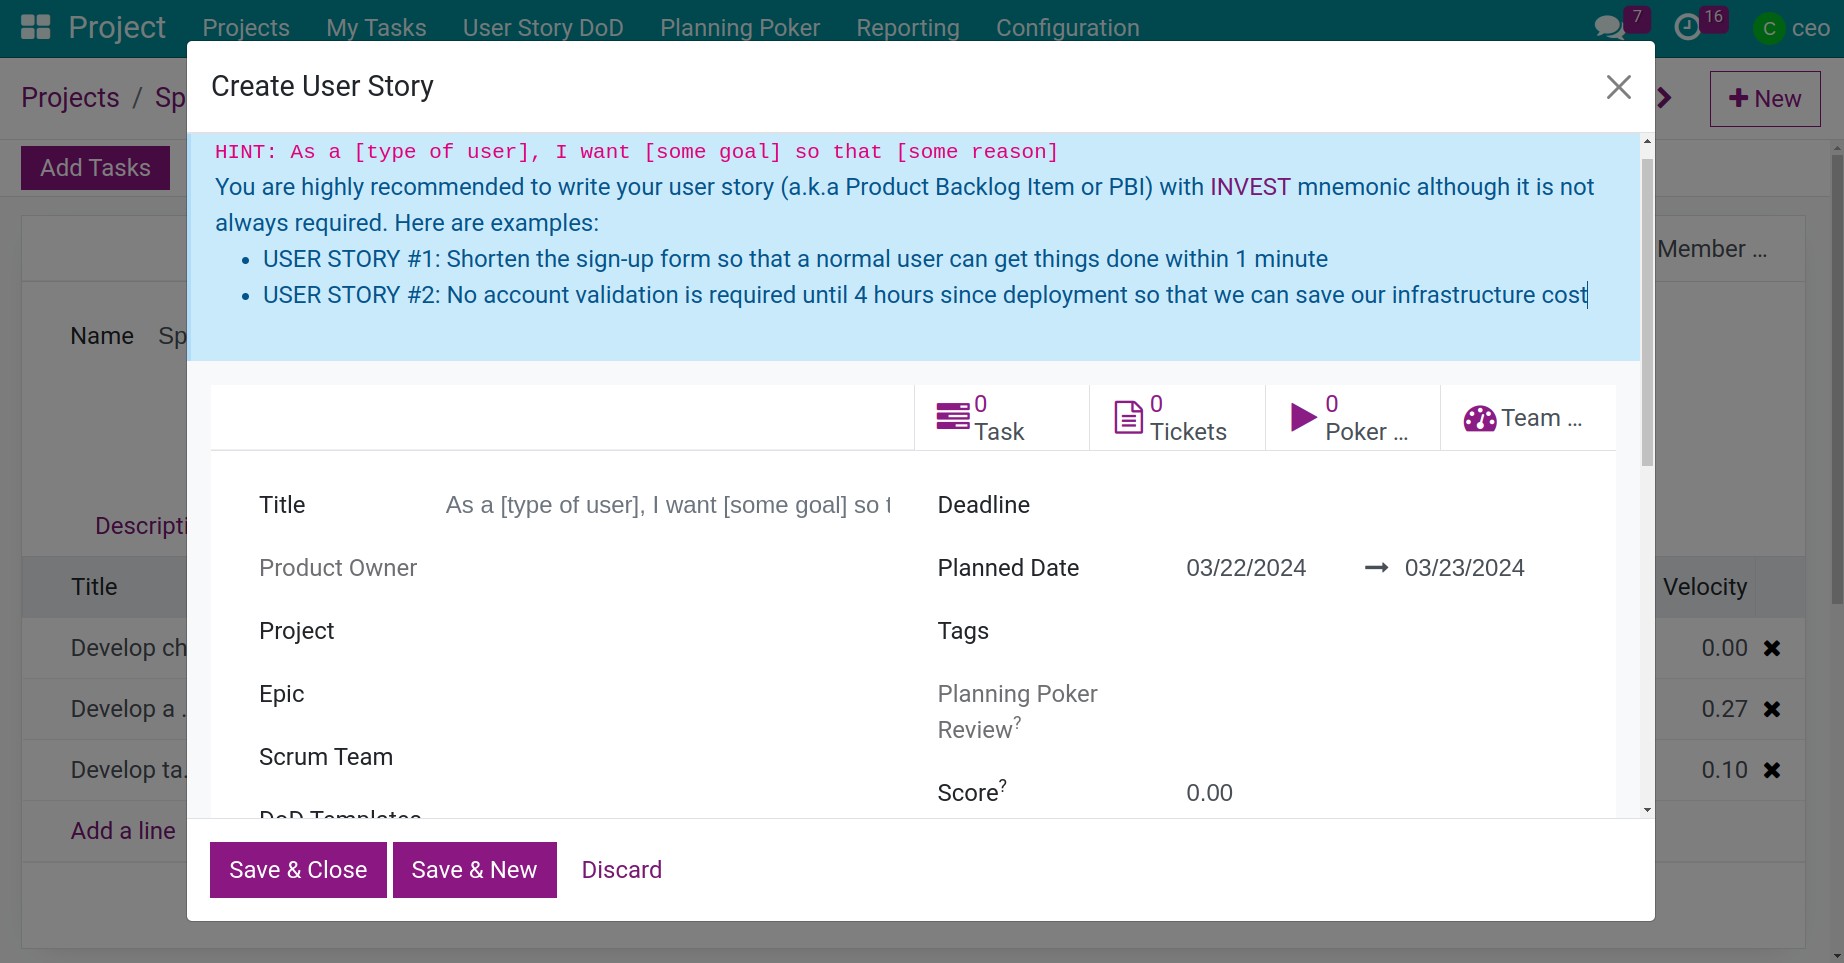Set the planned start date 03/22/2024
The image size is (1844, 963).
1246,568
